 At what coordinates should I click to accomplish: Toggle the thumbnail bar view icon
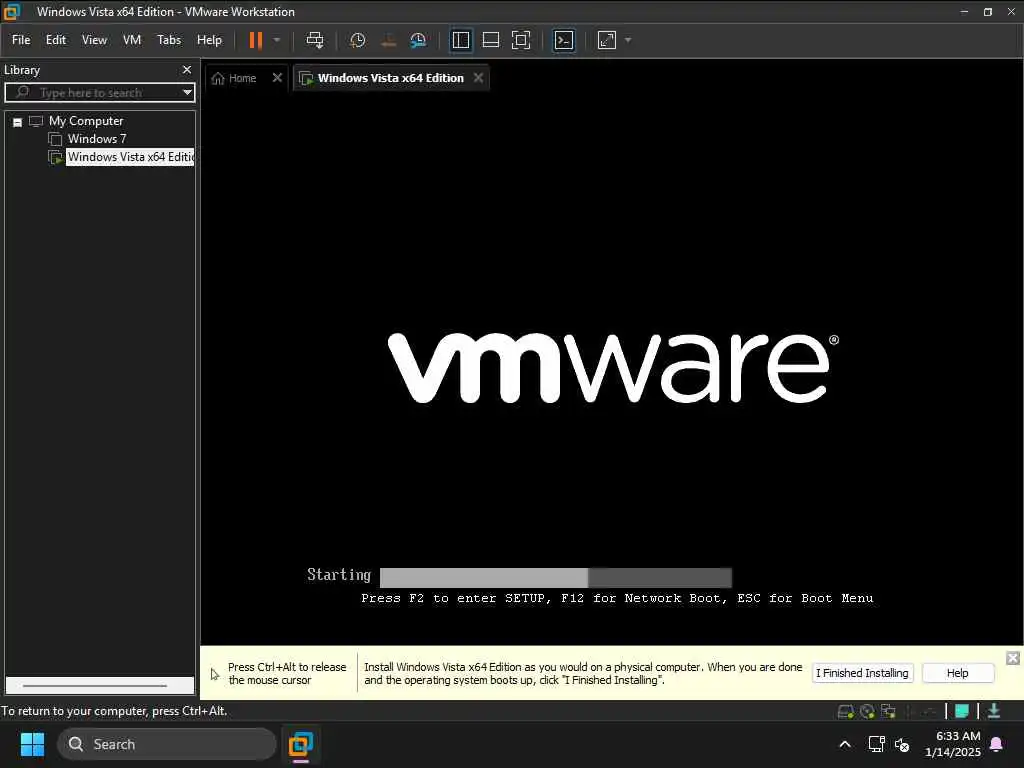490,40
